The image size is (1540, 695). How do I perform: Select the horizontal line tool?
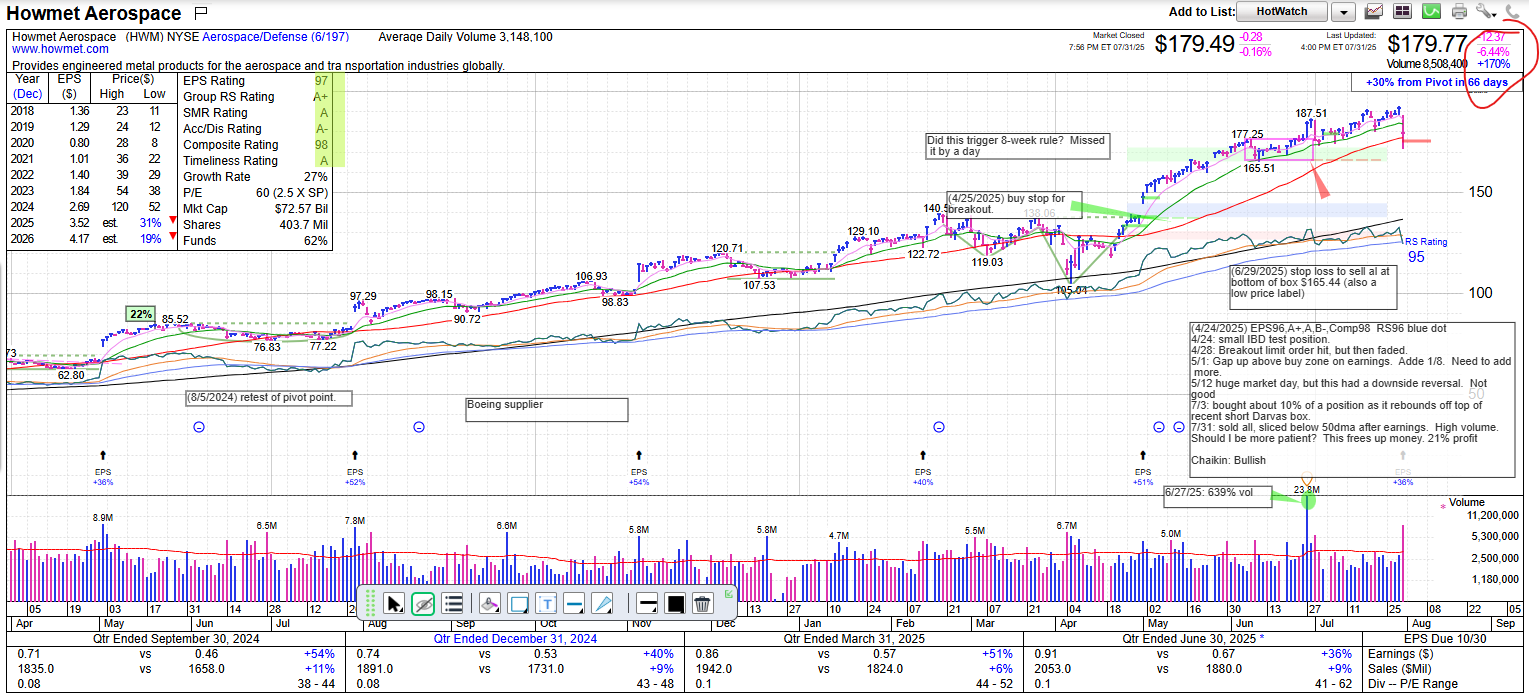pyautogui.click(x=574, y=603)
